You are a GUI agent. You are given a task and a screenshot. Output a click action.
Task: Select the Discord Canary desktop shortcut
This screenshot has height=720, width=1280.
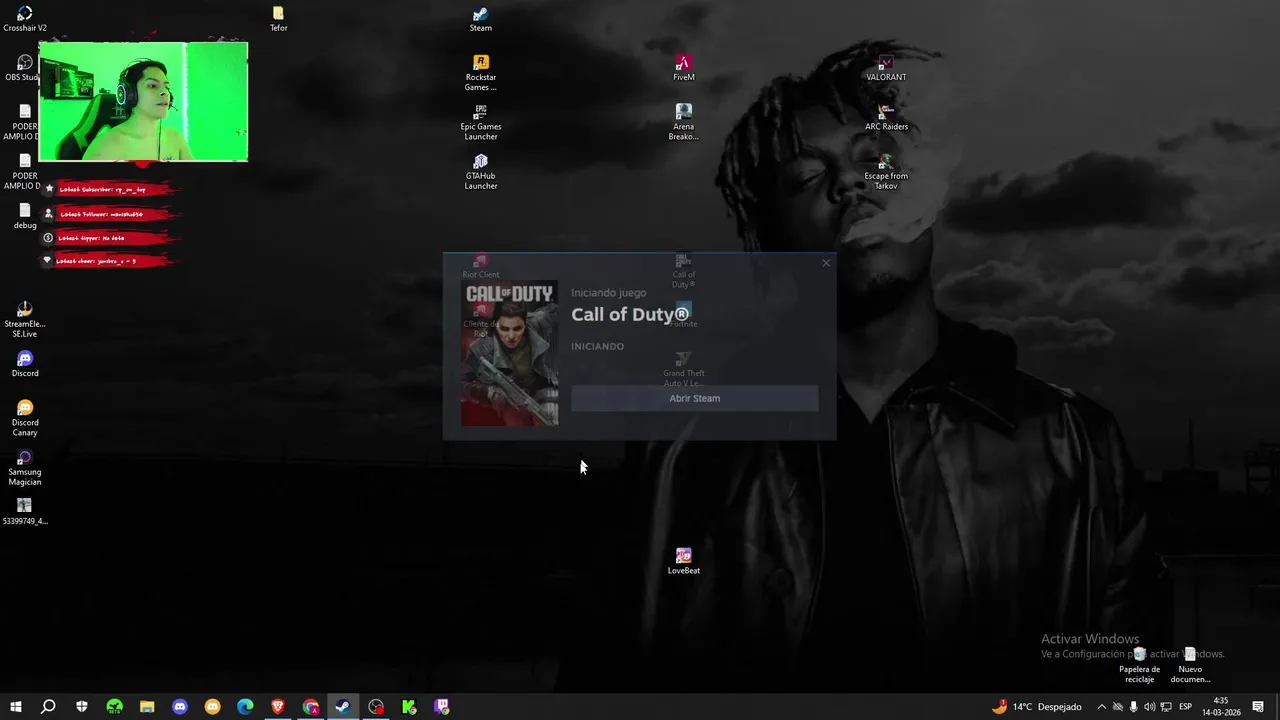(x=25, y=418)
